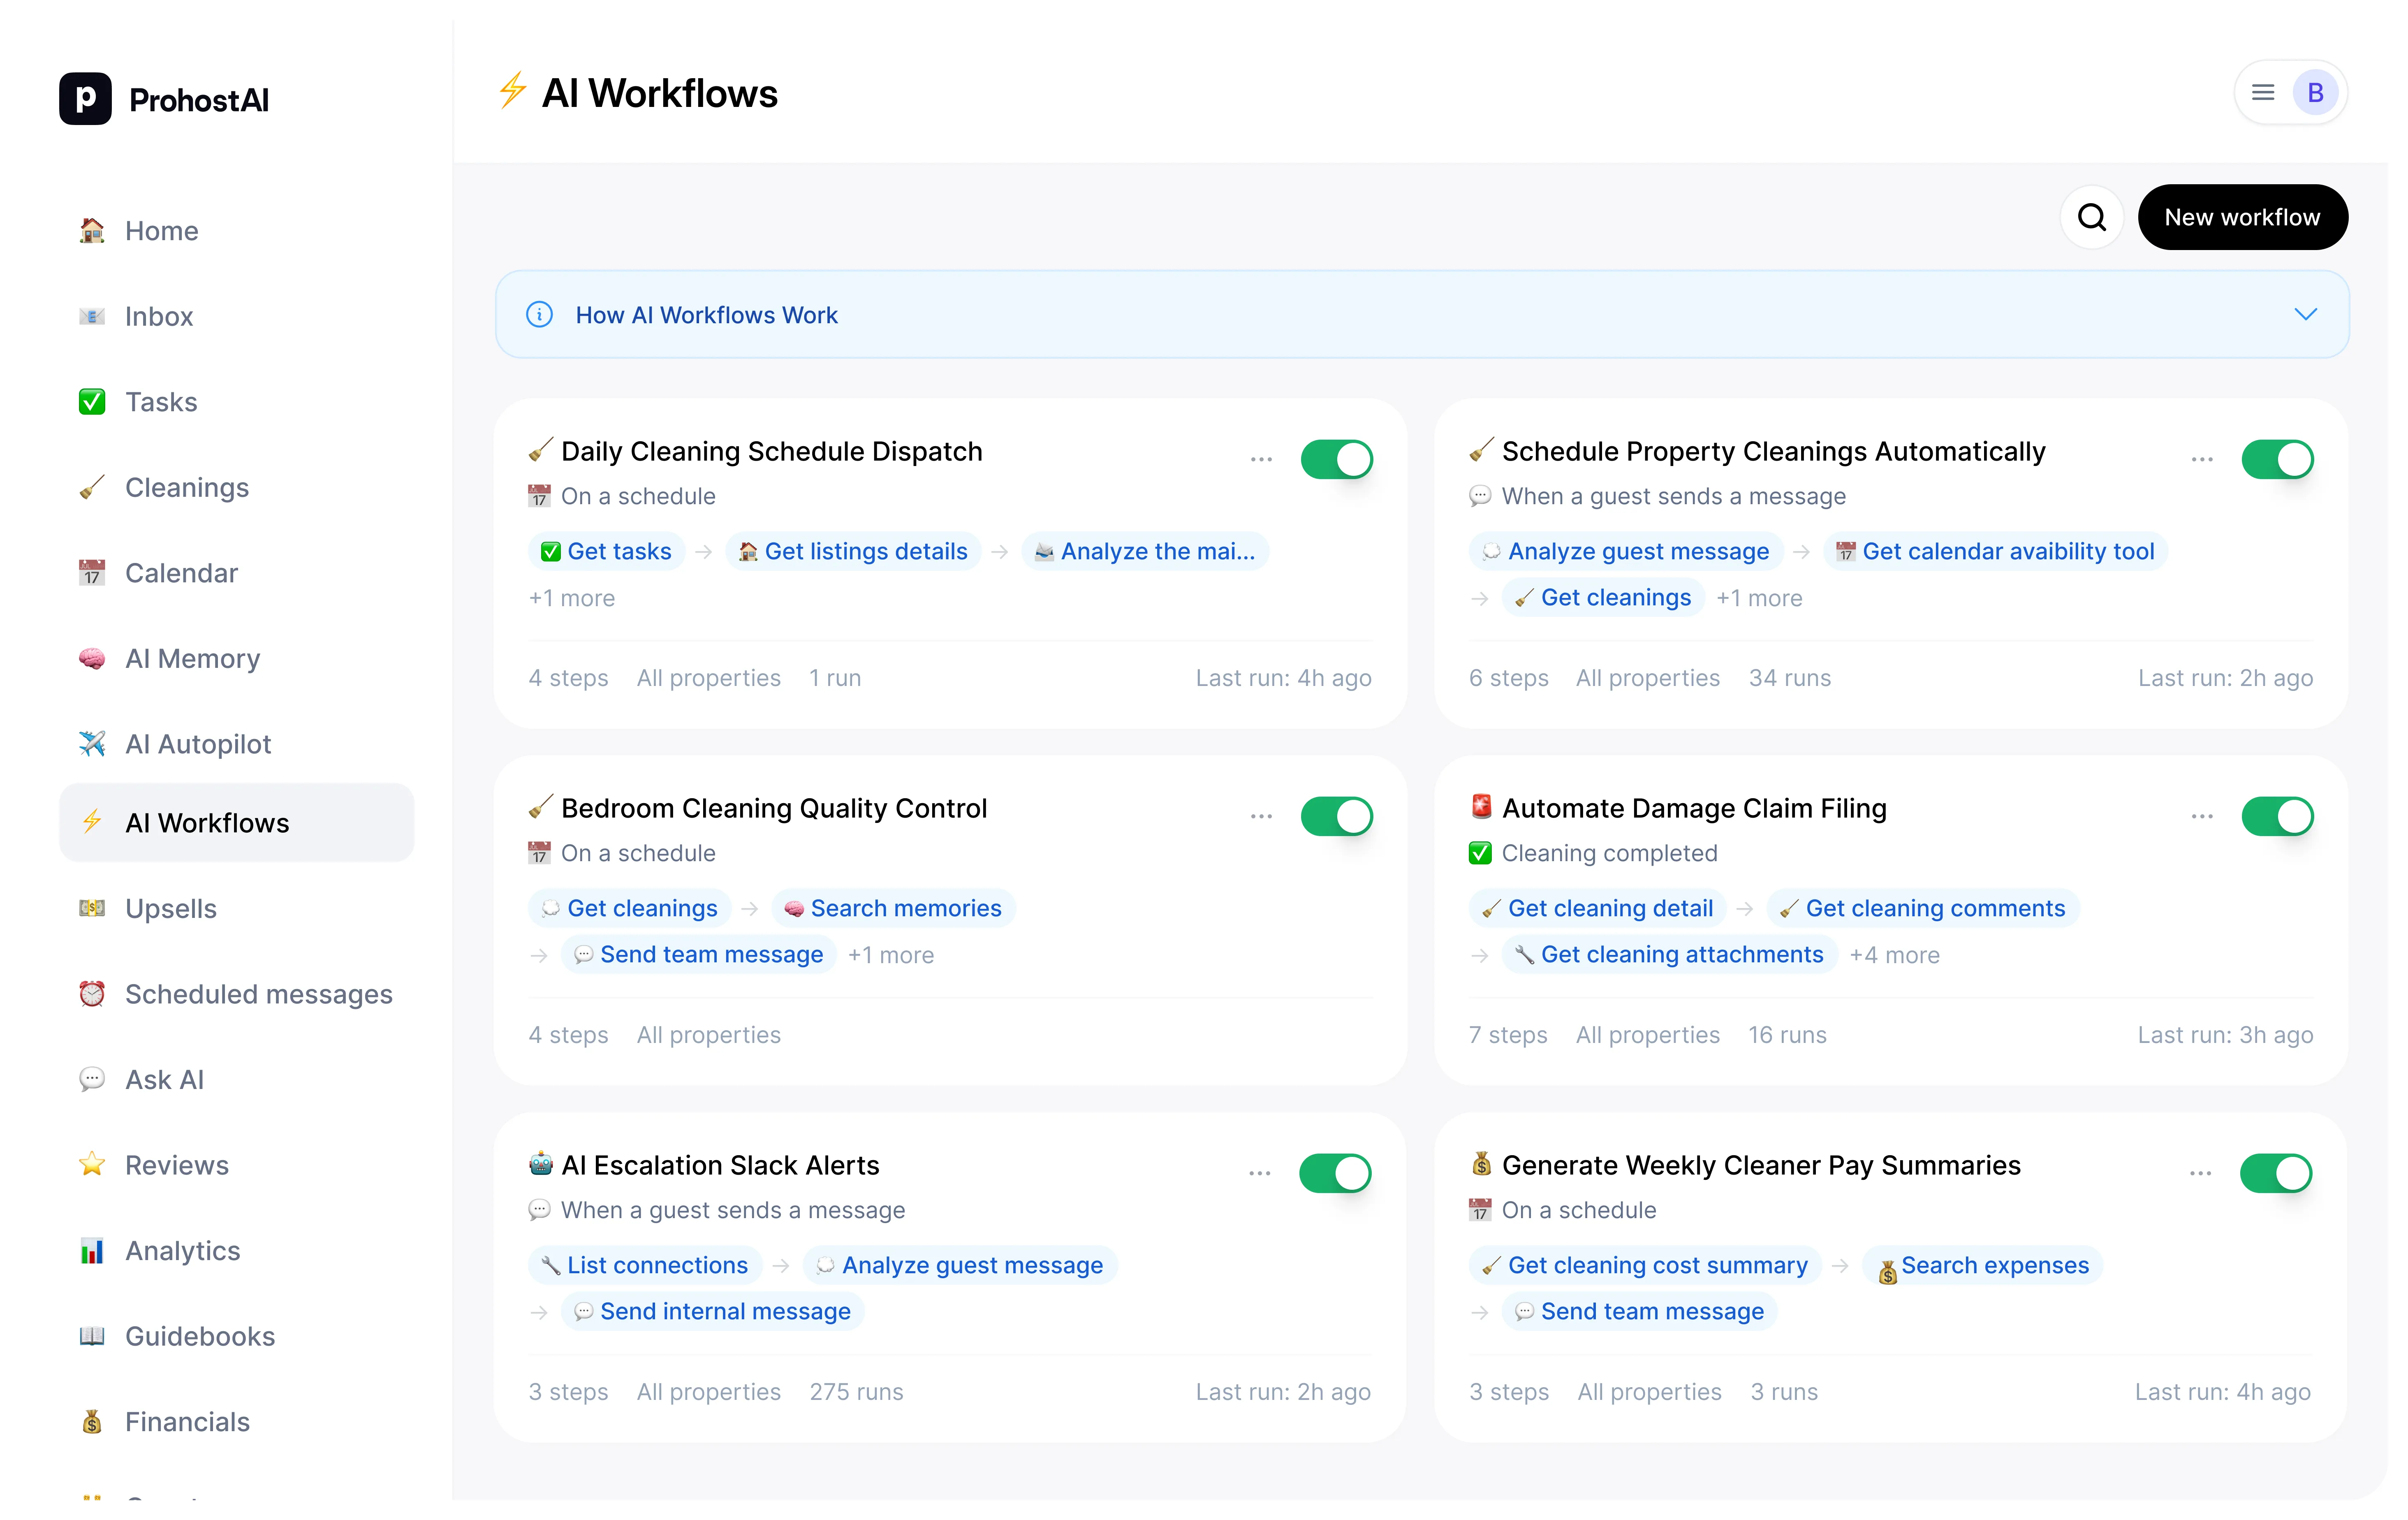Select the Inbox icon in sidebar
Viewport: 2408px width, 1520px height.
pos(92,316)
